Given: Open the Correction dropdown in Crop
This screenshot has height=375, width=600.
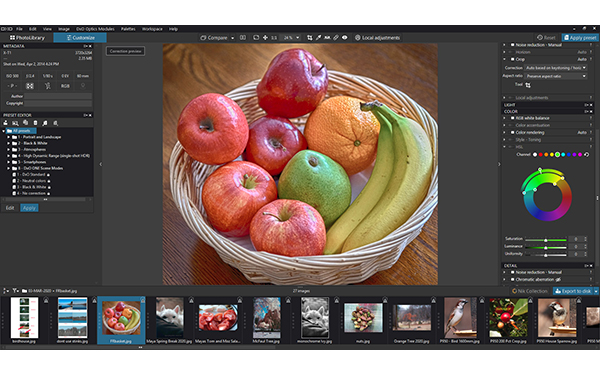Looking at the screenshot, I should coord(556,68).
